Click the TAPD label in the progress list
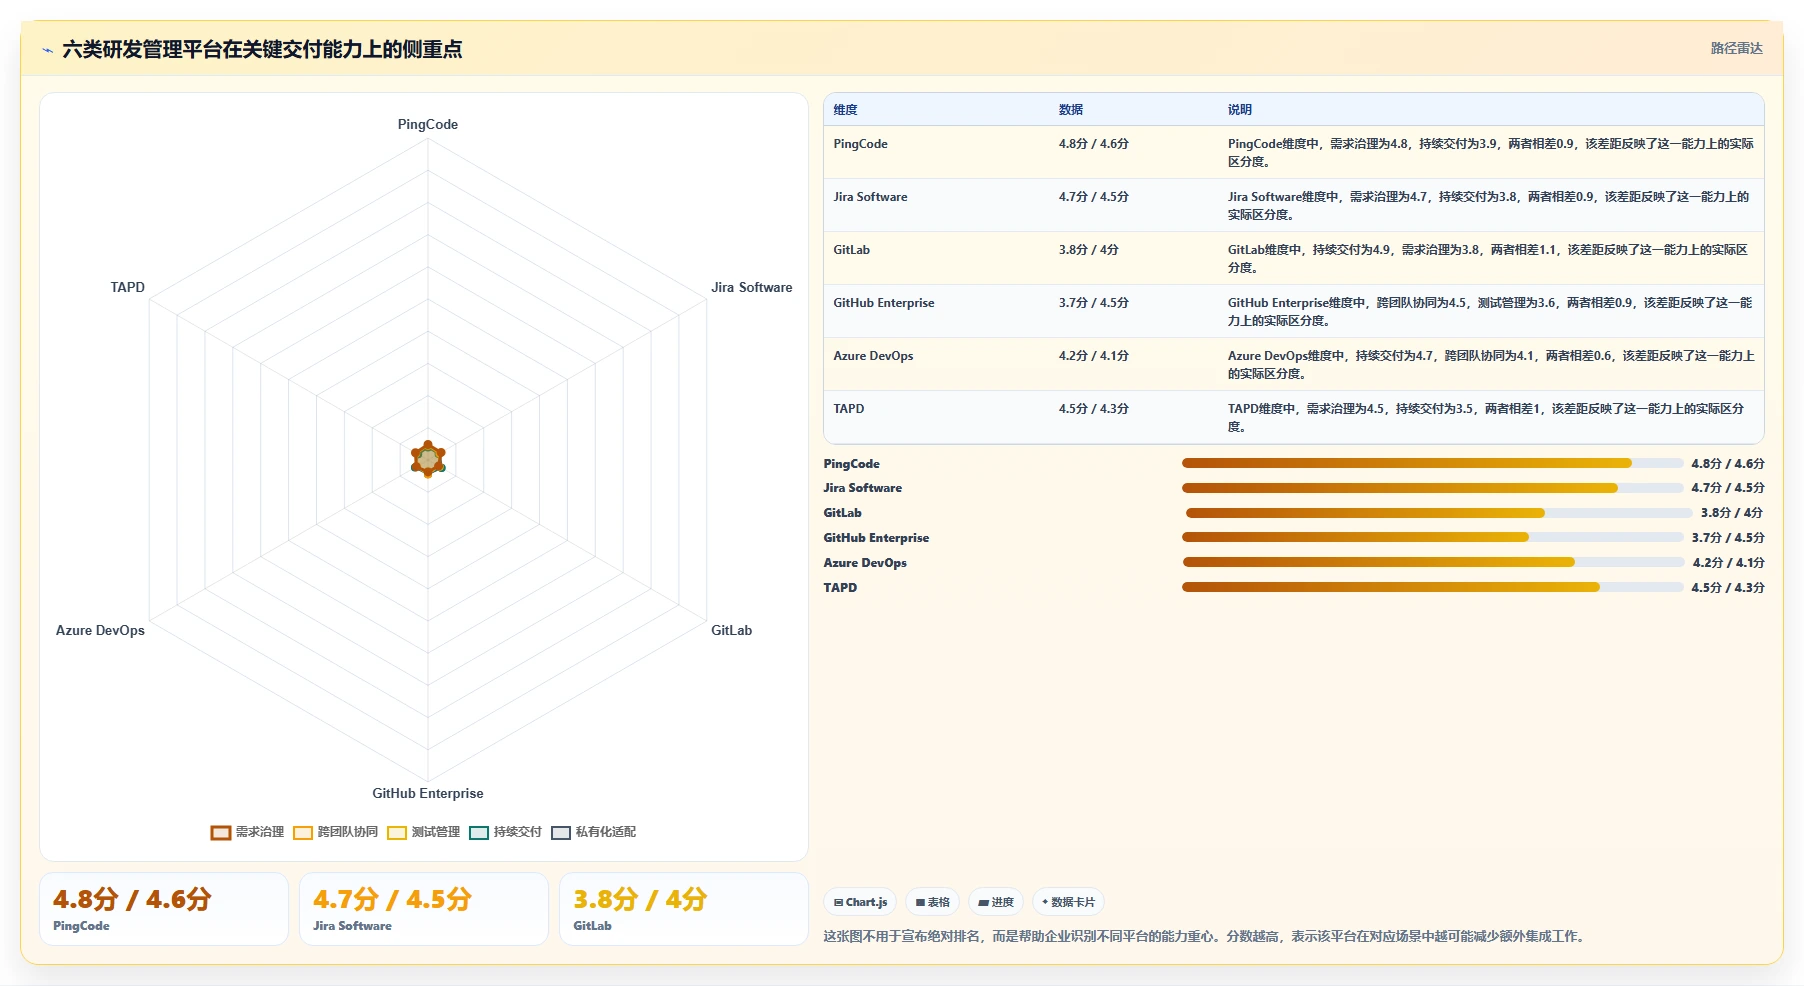The width and height of the screenshot is (1804, 986). point(840,588)
